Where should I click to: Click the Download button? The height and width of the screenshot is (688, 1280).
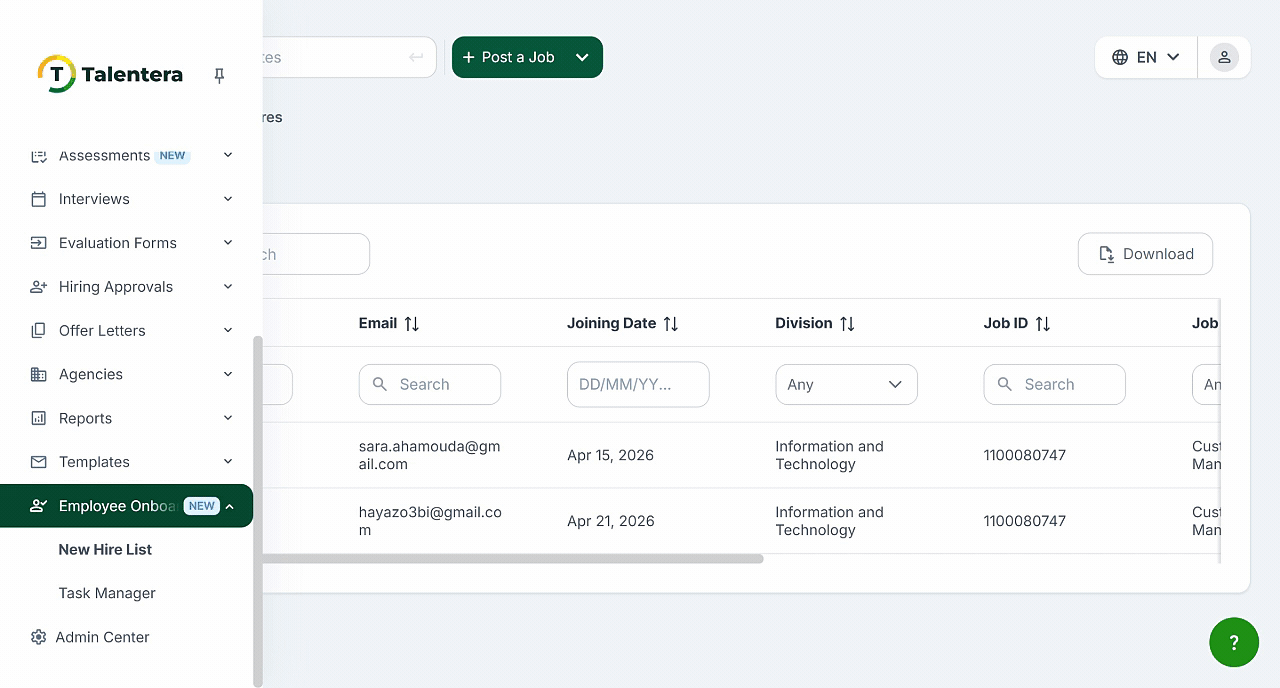click(1145, 254)
